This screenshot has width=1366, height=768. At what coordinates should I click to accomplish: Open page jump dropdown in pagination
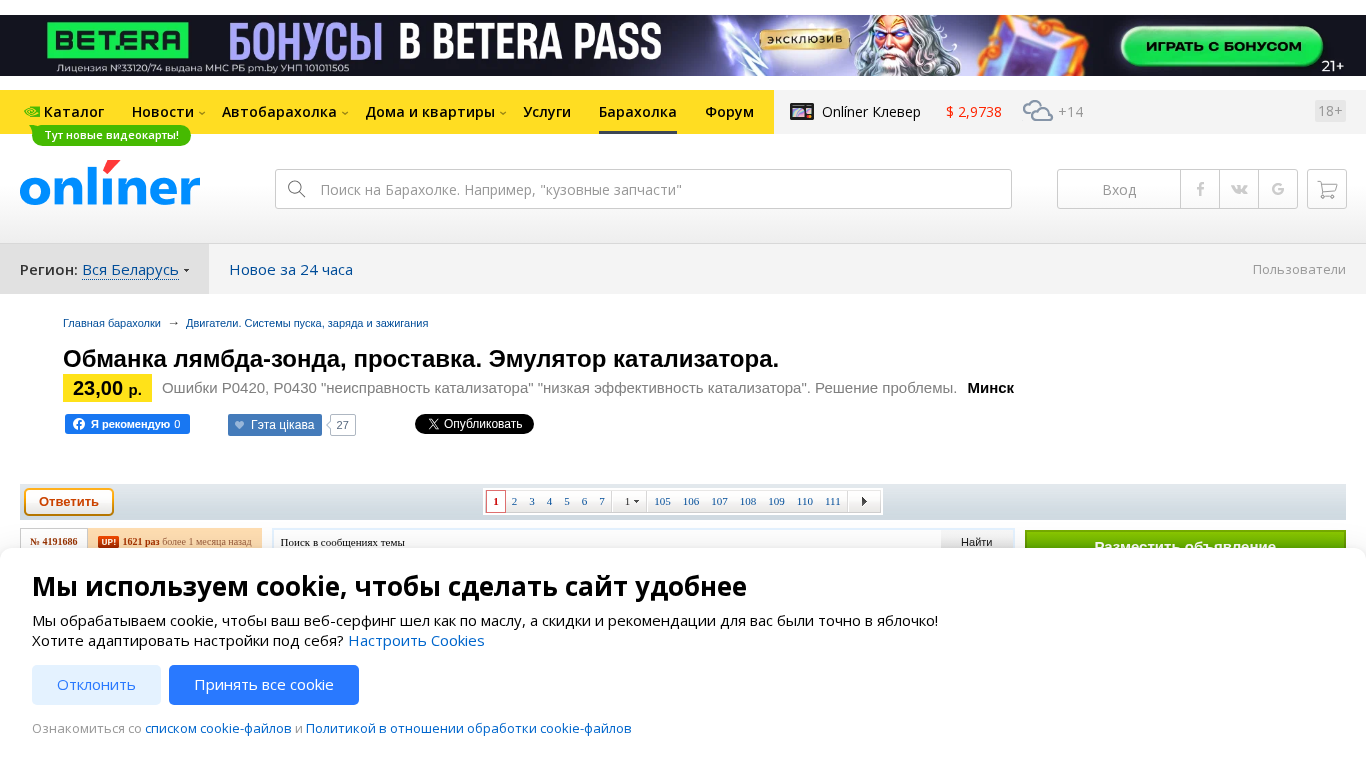tap(631, 501)
